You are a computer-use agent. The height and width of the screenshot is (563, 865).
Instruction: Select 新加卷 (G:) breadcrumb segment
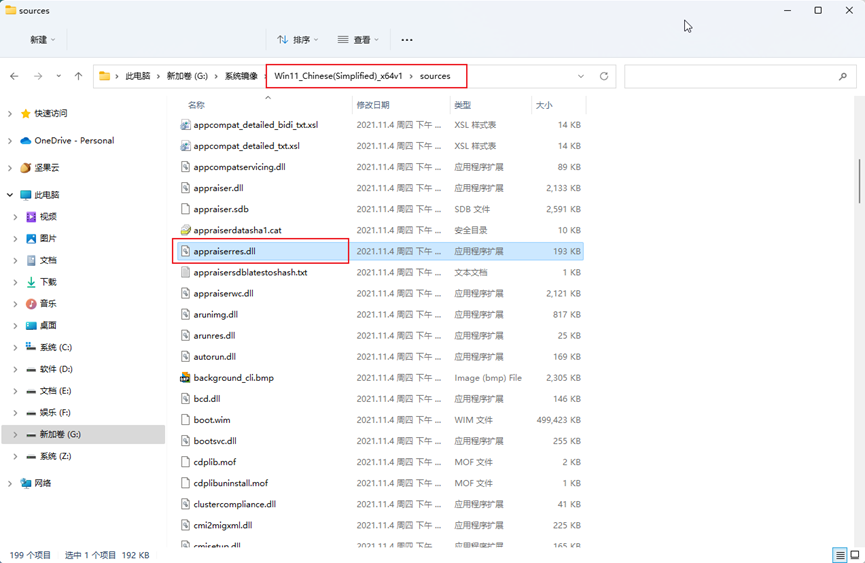point(187,76)
